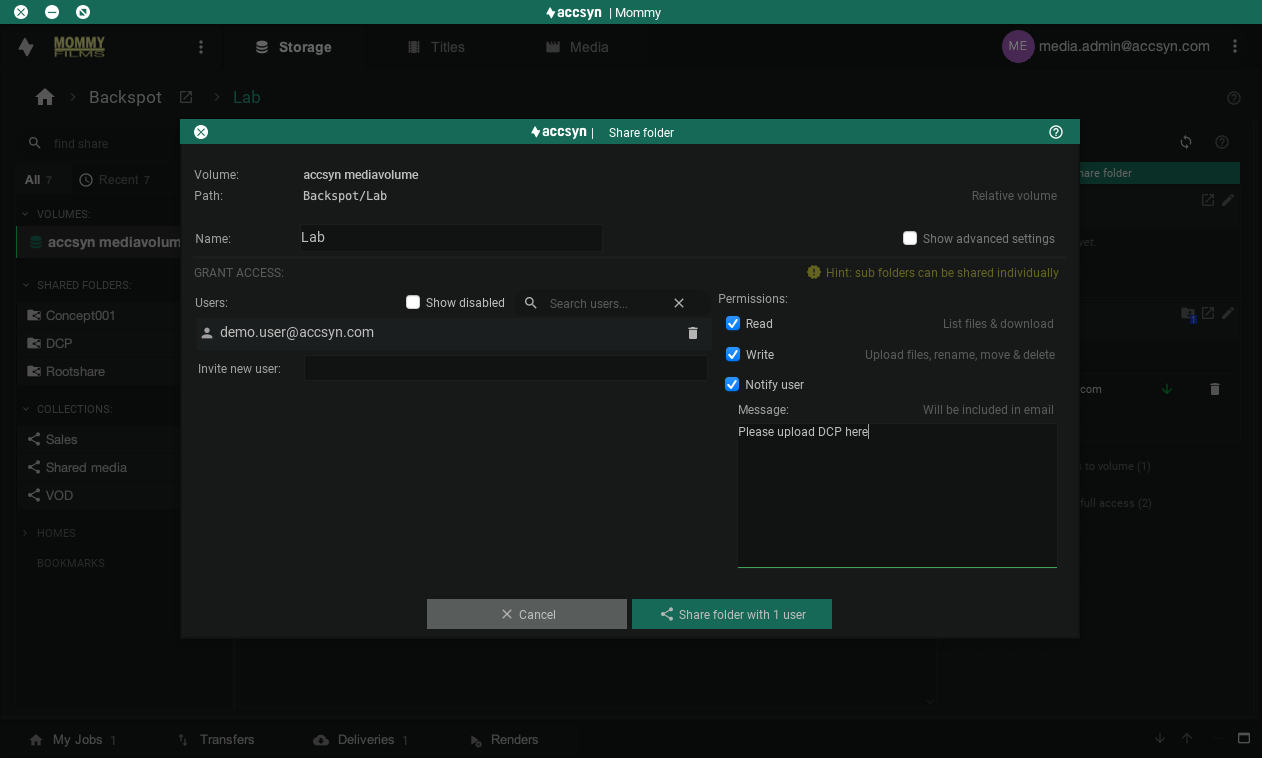The image size is (1262, 758).
Task: Open the account options kebab menu
Action: tap(1236, 46)
